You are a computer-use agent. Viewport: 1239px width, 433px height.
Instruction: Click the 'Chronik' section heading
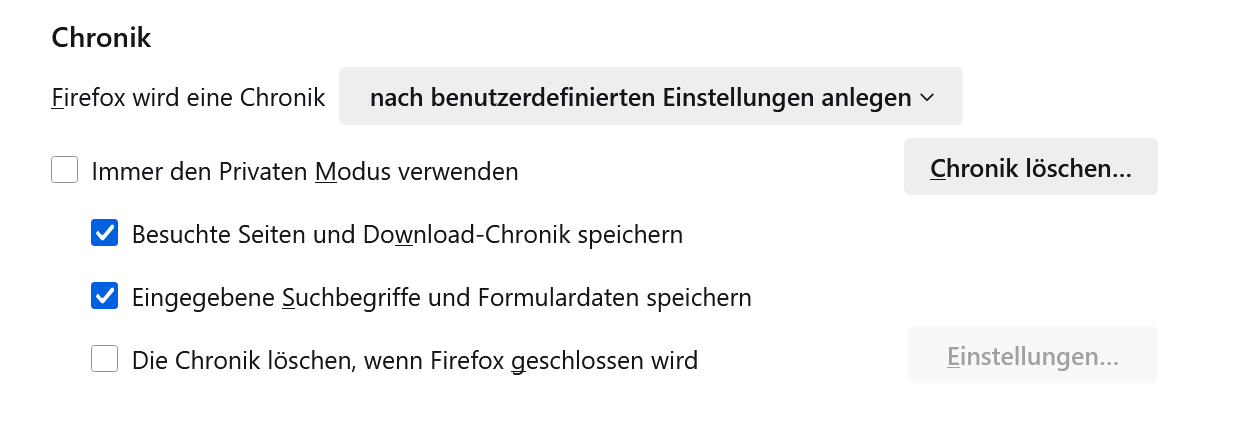click(101, 39)
